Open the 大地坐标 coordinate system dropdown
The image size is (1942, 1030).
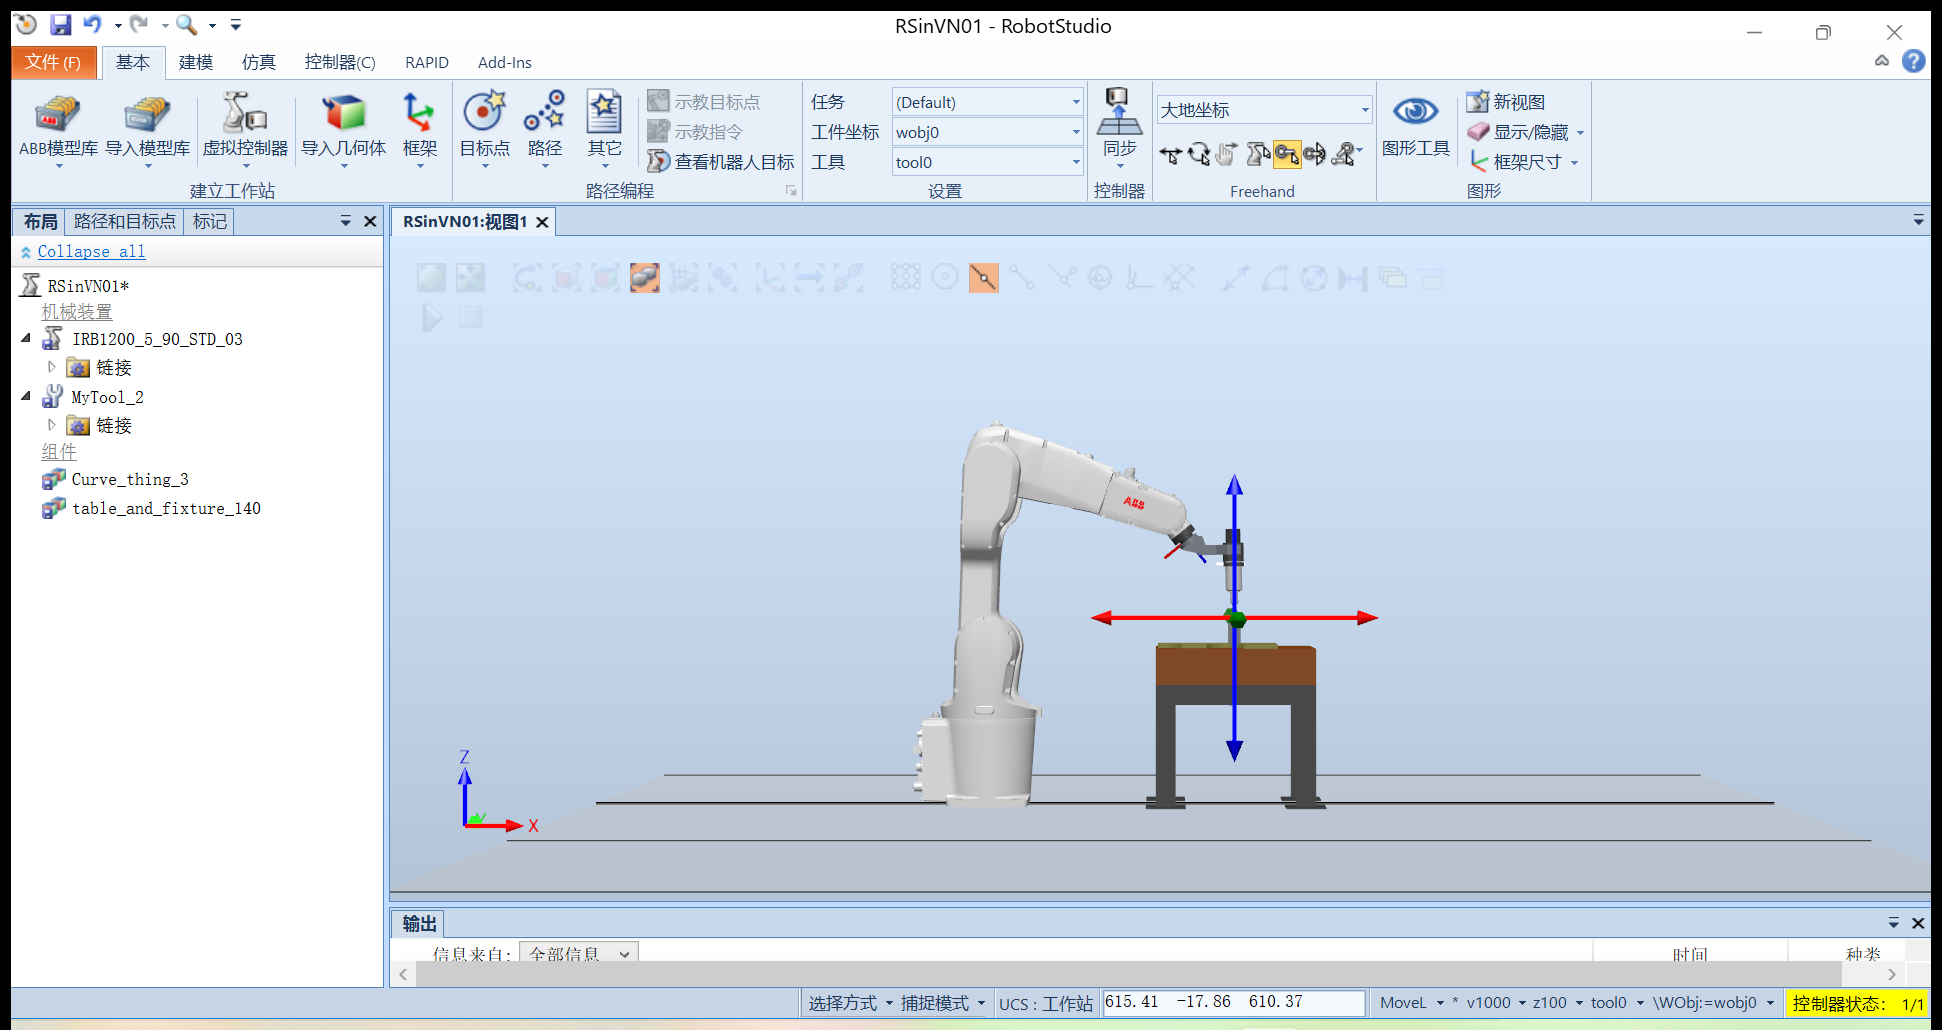(1364, 110)
